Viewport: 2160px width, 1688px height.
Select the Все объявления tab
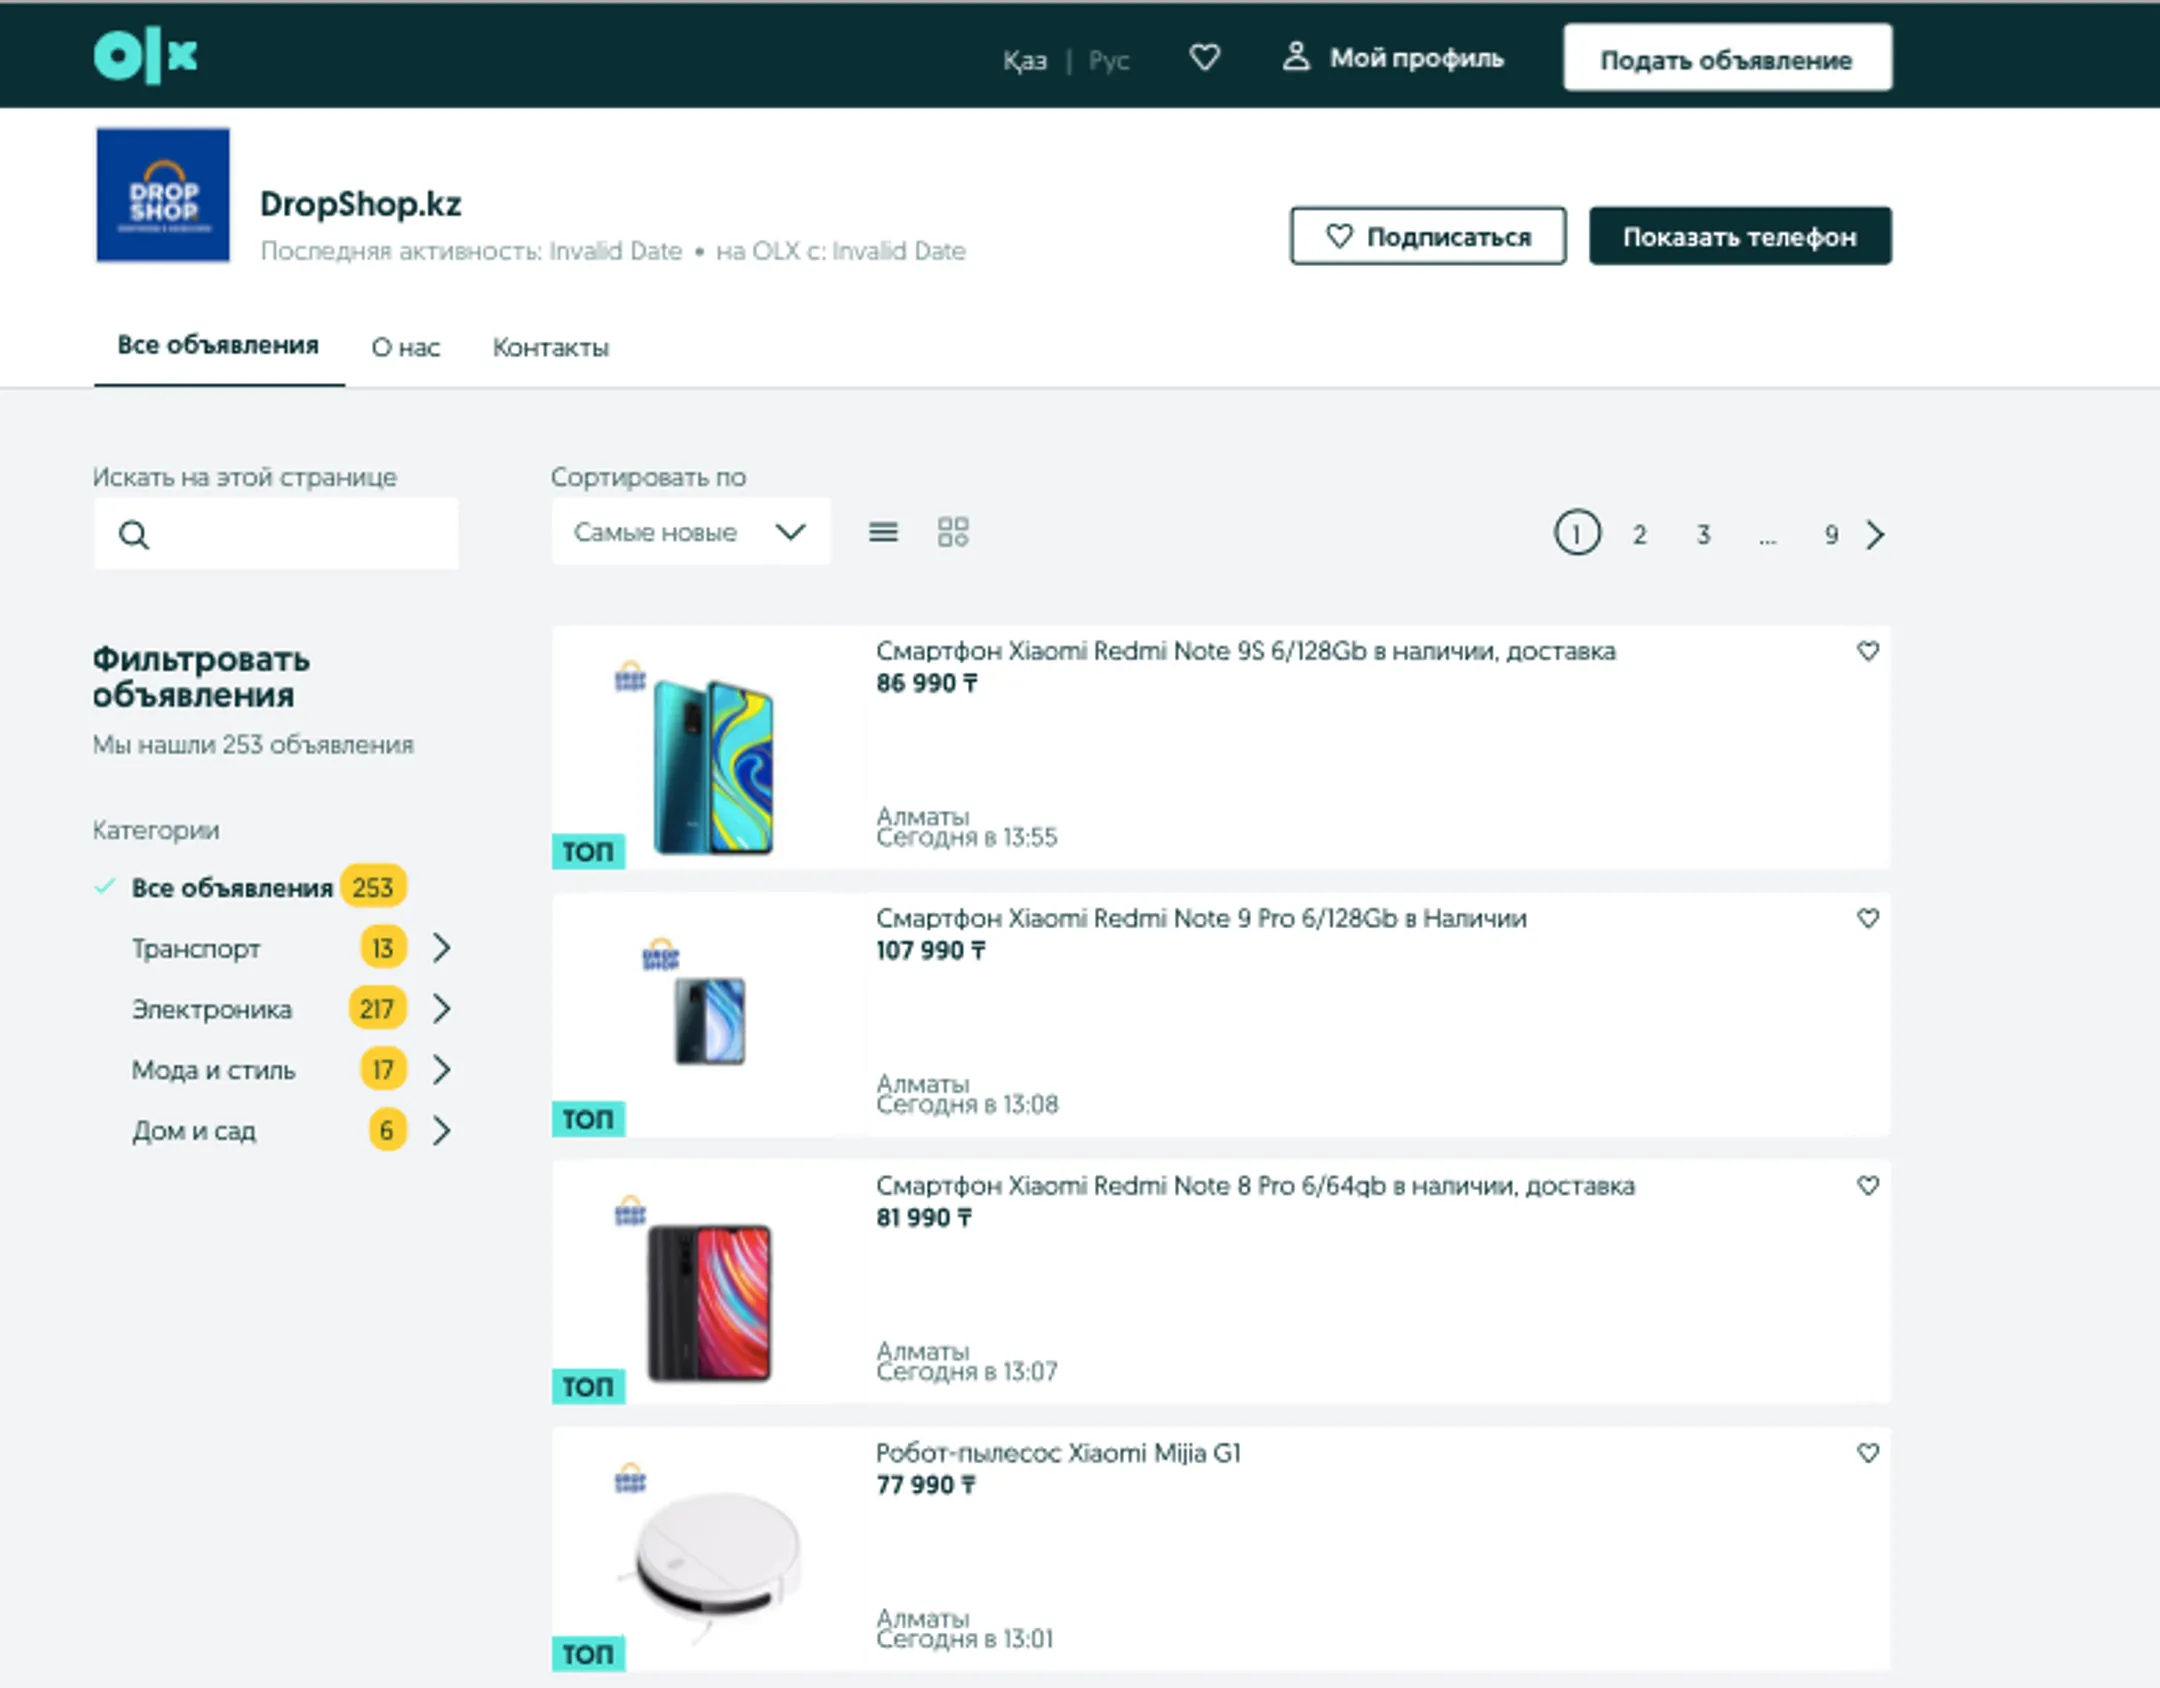[x=218, y=345]
